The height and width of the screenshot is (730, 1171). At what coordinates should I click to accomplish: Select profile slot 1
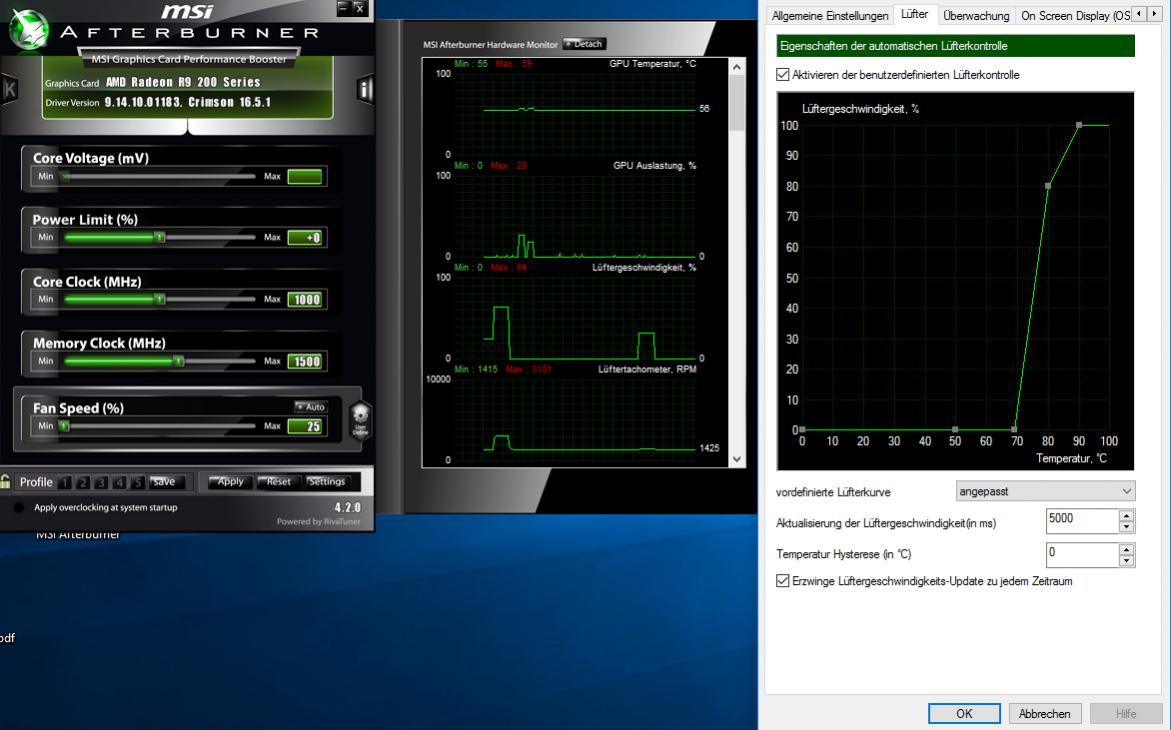pos(65,483)
